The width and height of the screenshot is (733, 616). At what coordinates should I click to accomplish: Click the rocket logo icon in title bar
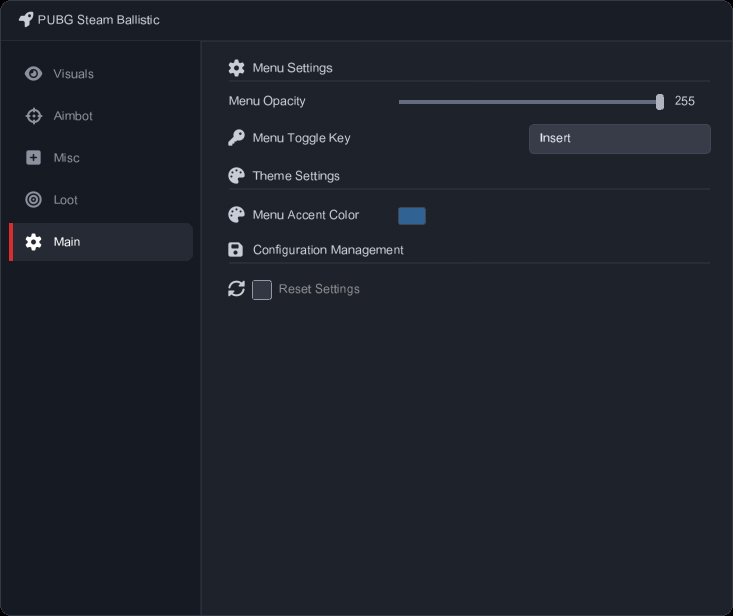click(x=26, y=20)
